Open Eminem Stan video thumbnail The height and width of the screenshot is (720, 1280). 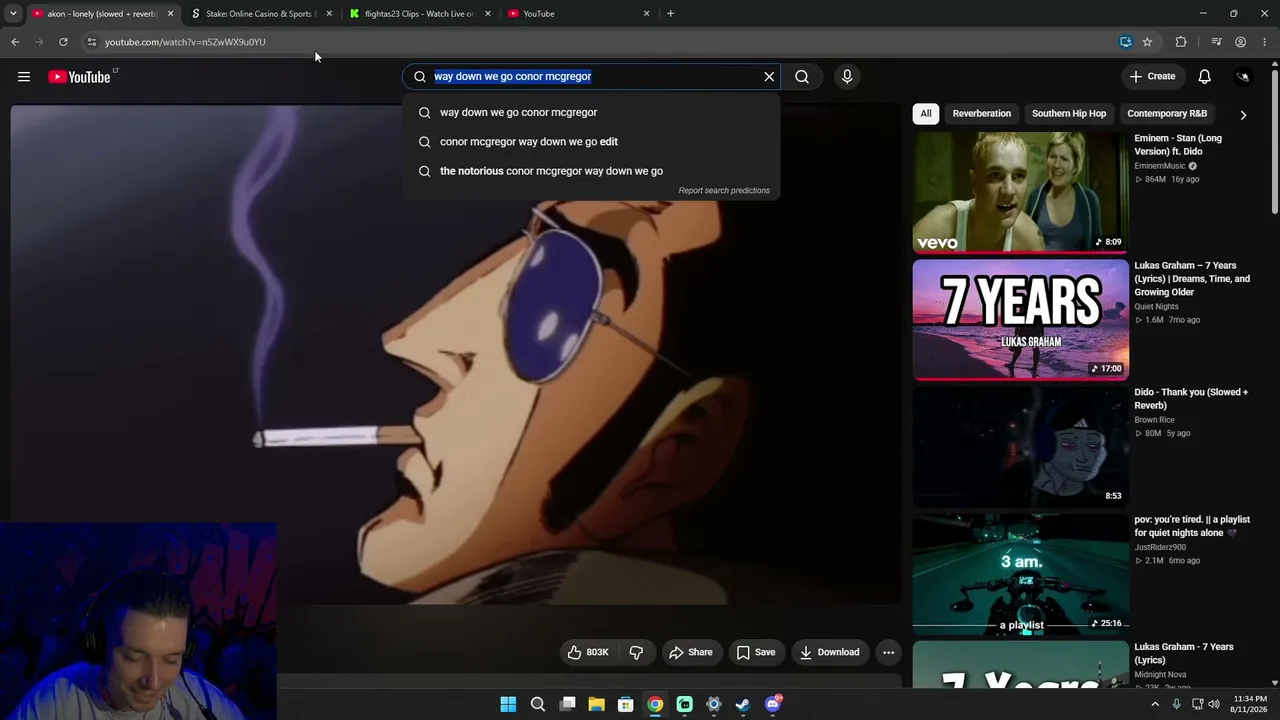coord(1020,192)
